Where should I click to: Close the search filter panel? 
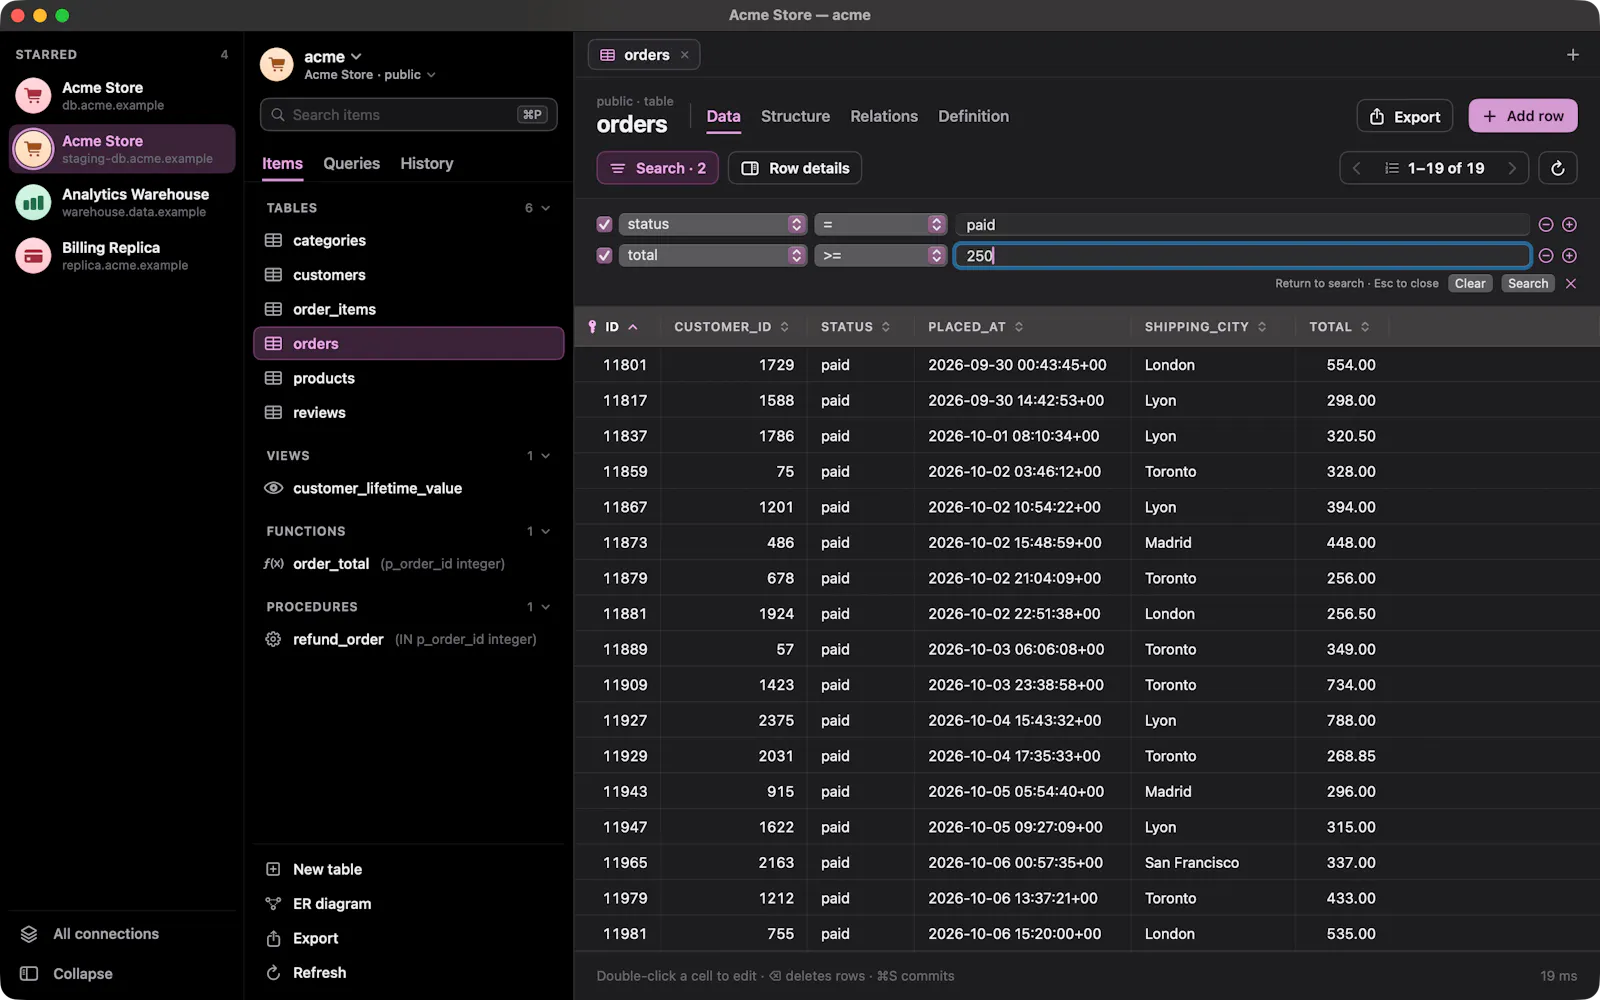(1571, 284)
